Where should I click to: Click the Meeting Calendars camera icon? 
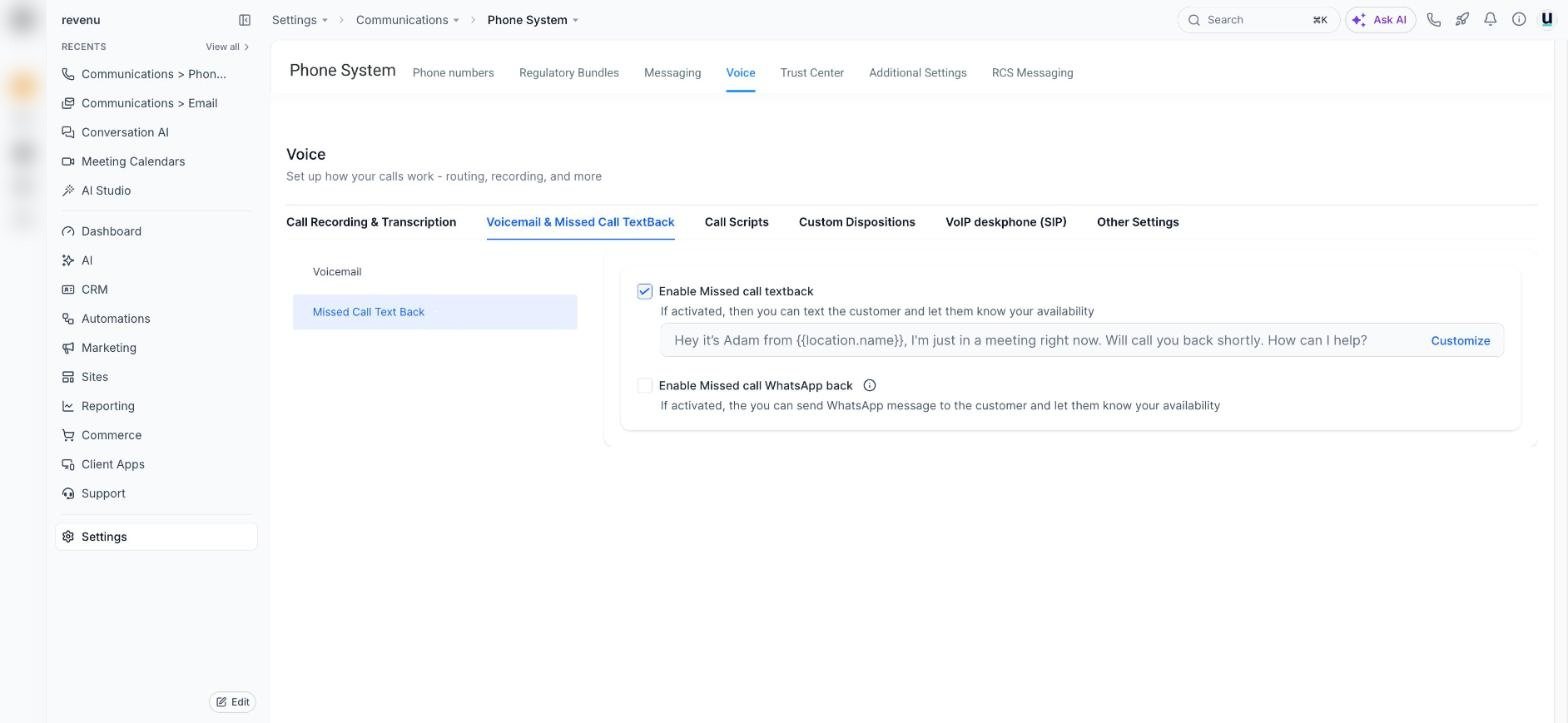point(68,162)
